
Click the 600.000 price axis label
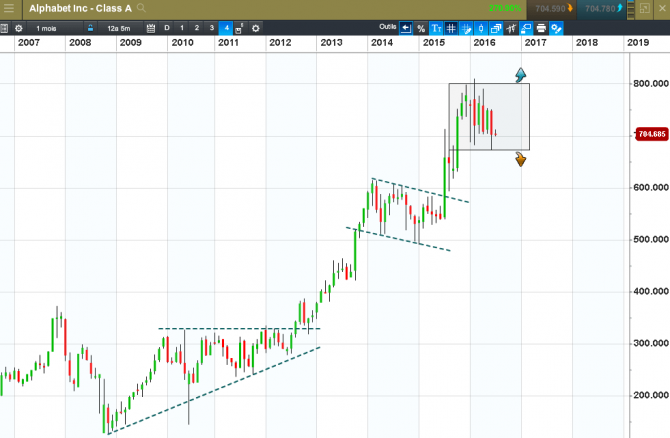pyautogui.click(x=651, y=188)
